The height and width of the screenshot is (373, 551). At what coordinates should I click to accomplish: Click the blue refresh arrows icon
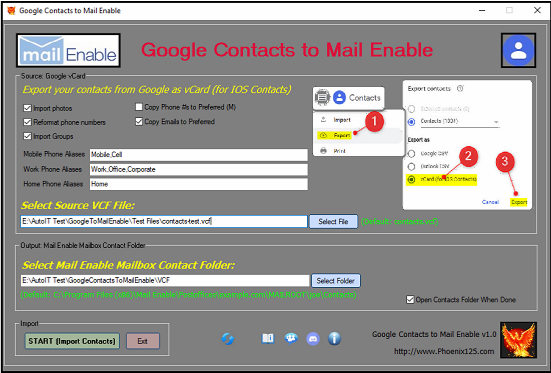(x=228, y=339)
